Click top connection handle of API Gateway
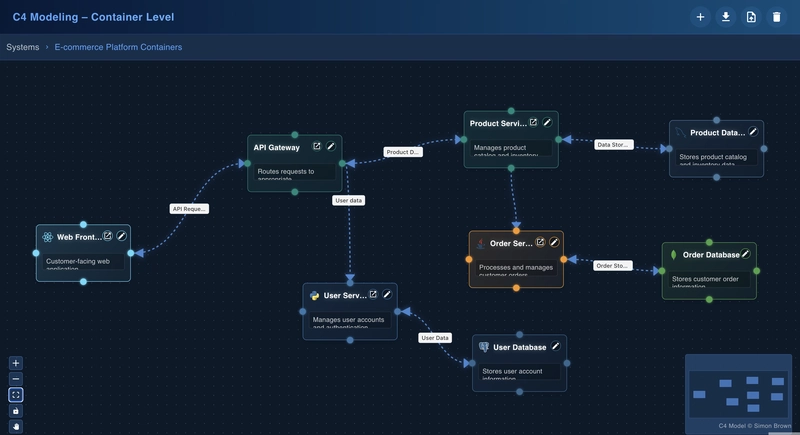This screenshot has width=800, height=435. click(x=295, y=135)
